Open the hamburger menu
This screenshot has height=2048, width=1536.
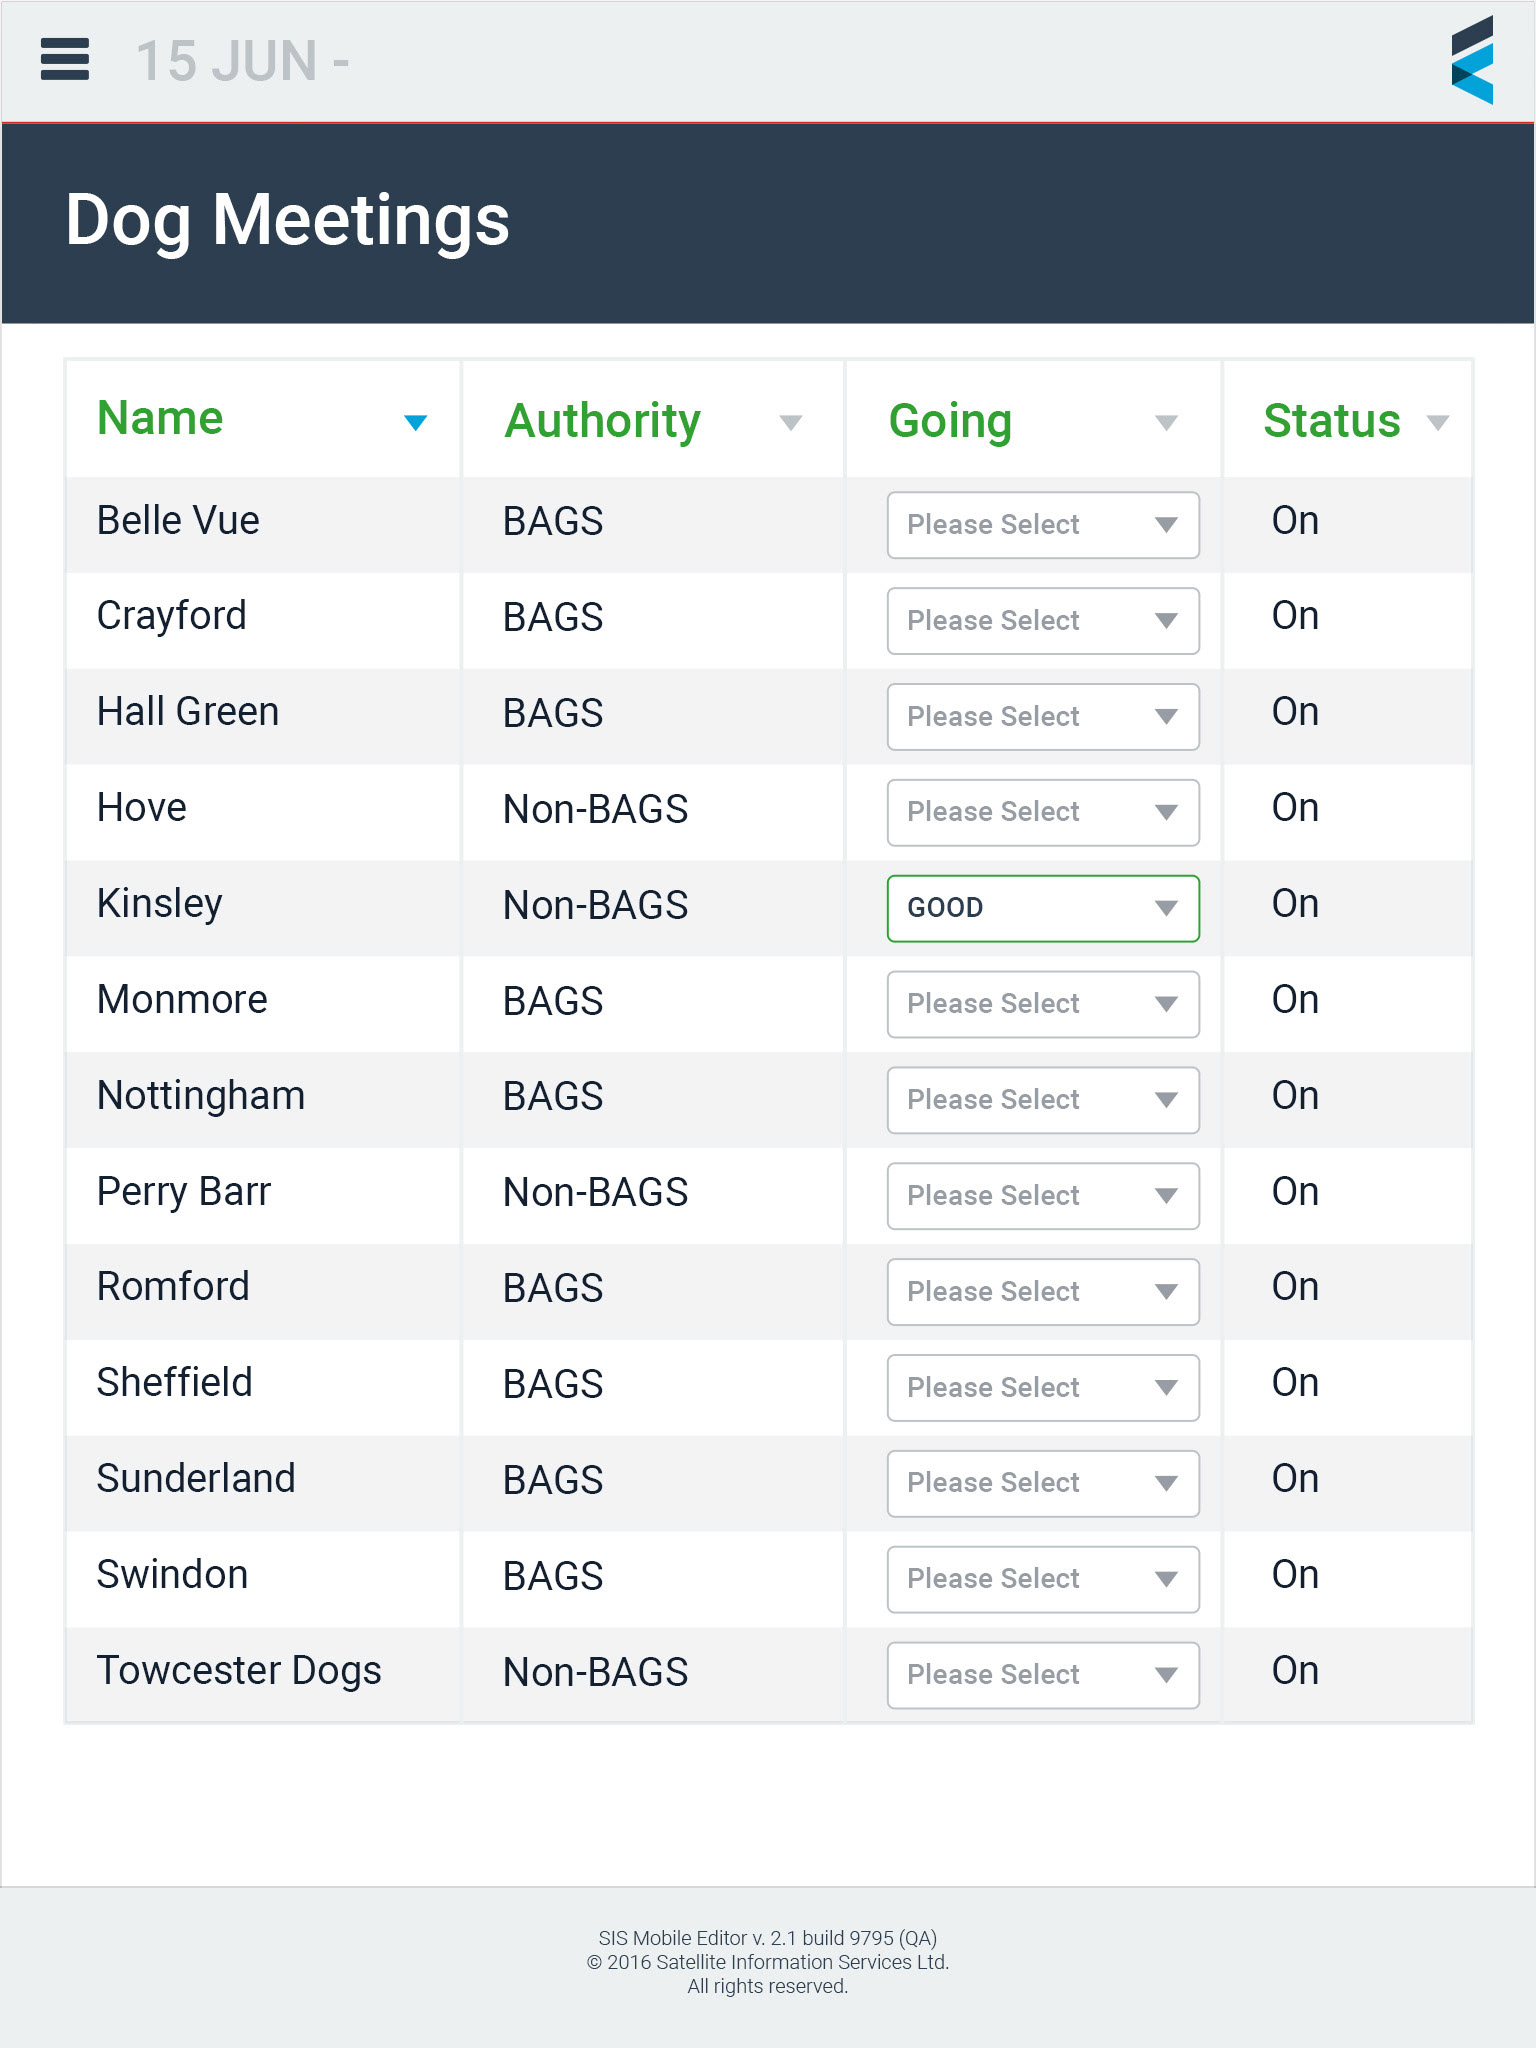65,59
